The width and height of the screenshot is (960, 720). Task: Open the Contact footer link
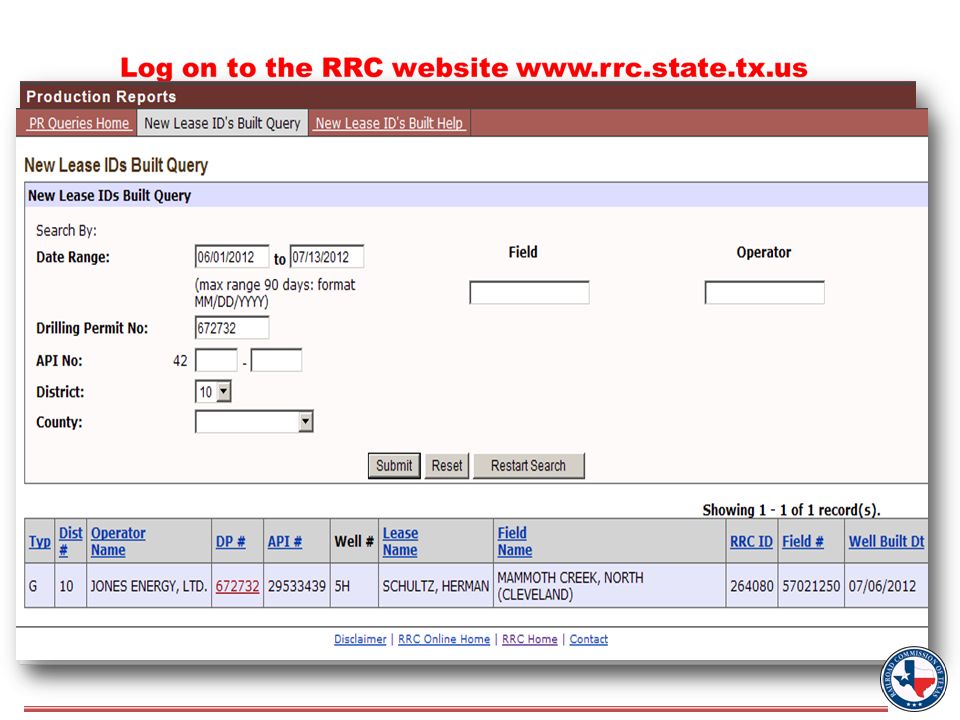[x=588, y=639]
